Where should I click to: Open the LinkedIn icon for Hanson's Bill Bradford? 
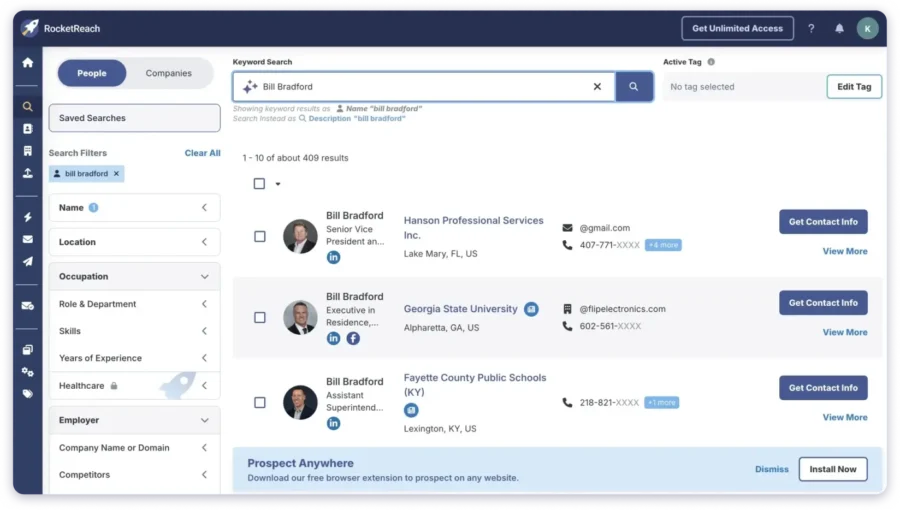(334, 257)
